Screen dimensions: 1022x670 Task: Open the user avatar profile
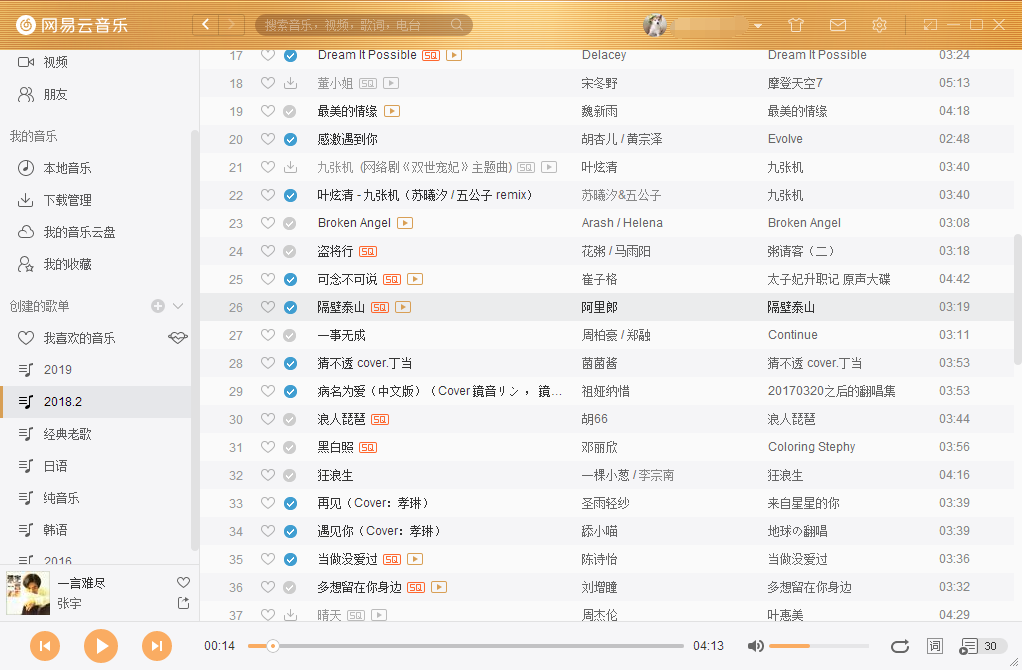[x=655, y=25]
